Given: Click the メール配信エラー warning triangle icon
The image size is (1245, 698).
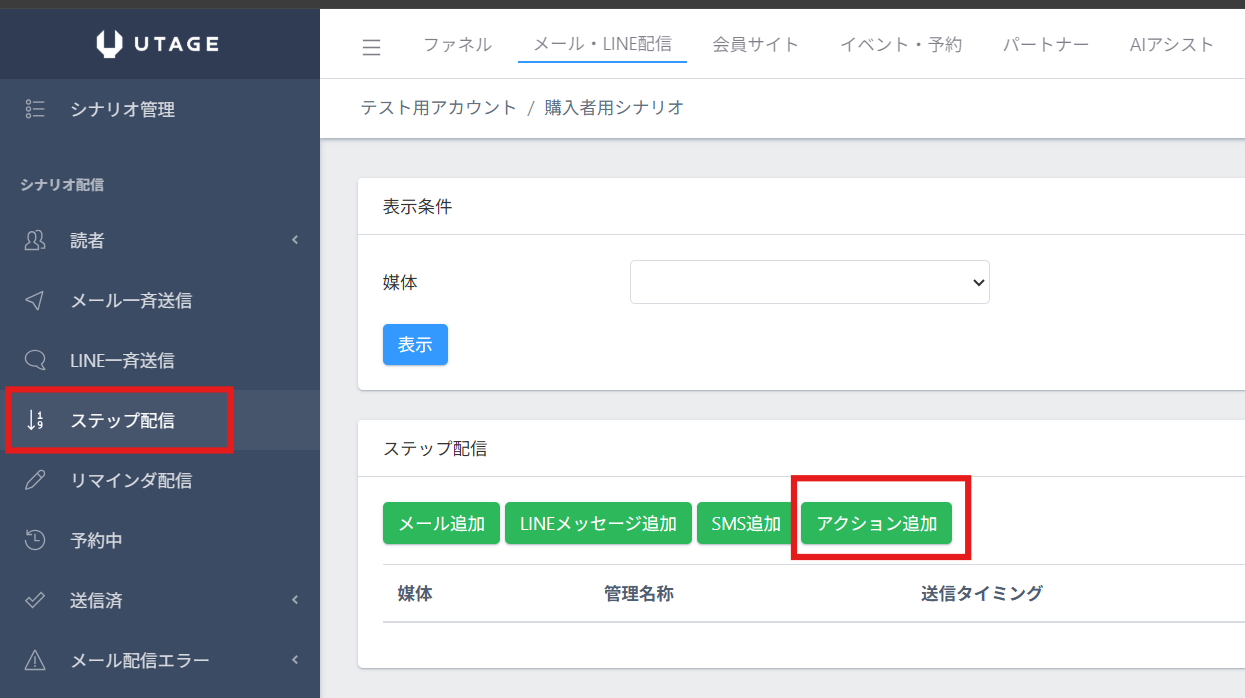Looking at the screenshot, I should (x=35, y=660).
